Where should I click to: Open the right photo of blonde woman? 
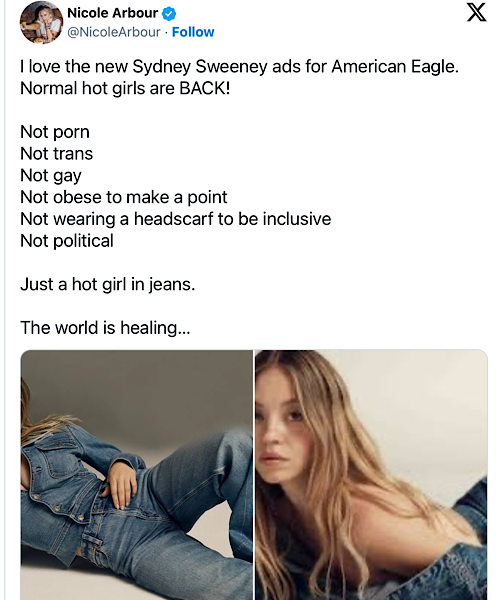[371, 475]
